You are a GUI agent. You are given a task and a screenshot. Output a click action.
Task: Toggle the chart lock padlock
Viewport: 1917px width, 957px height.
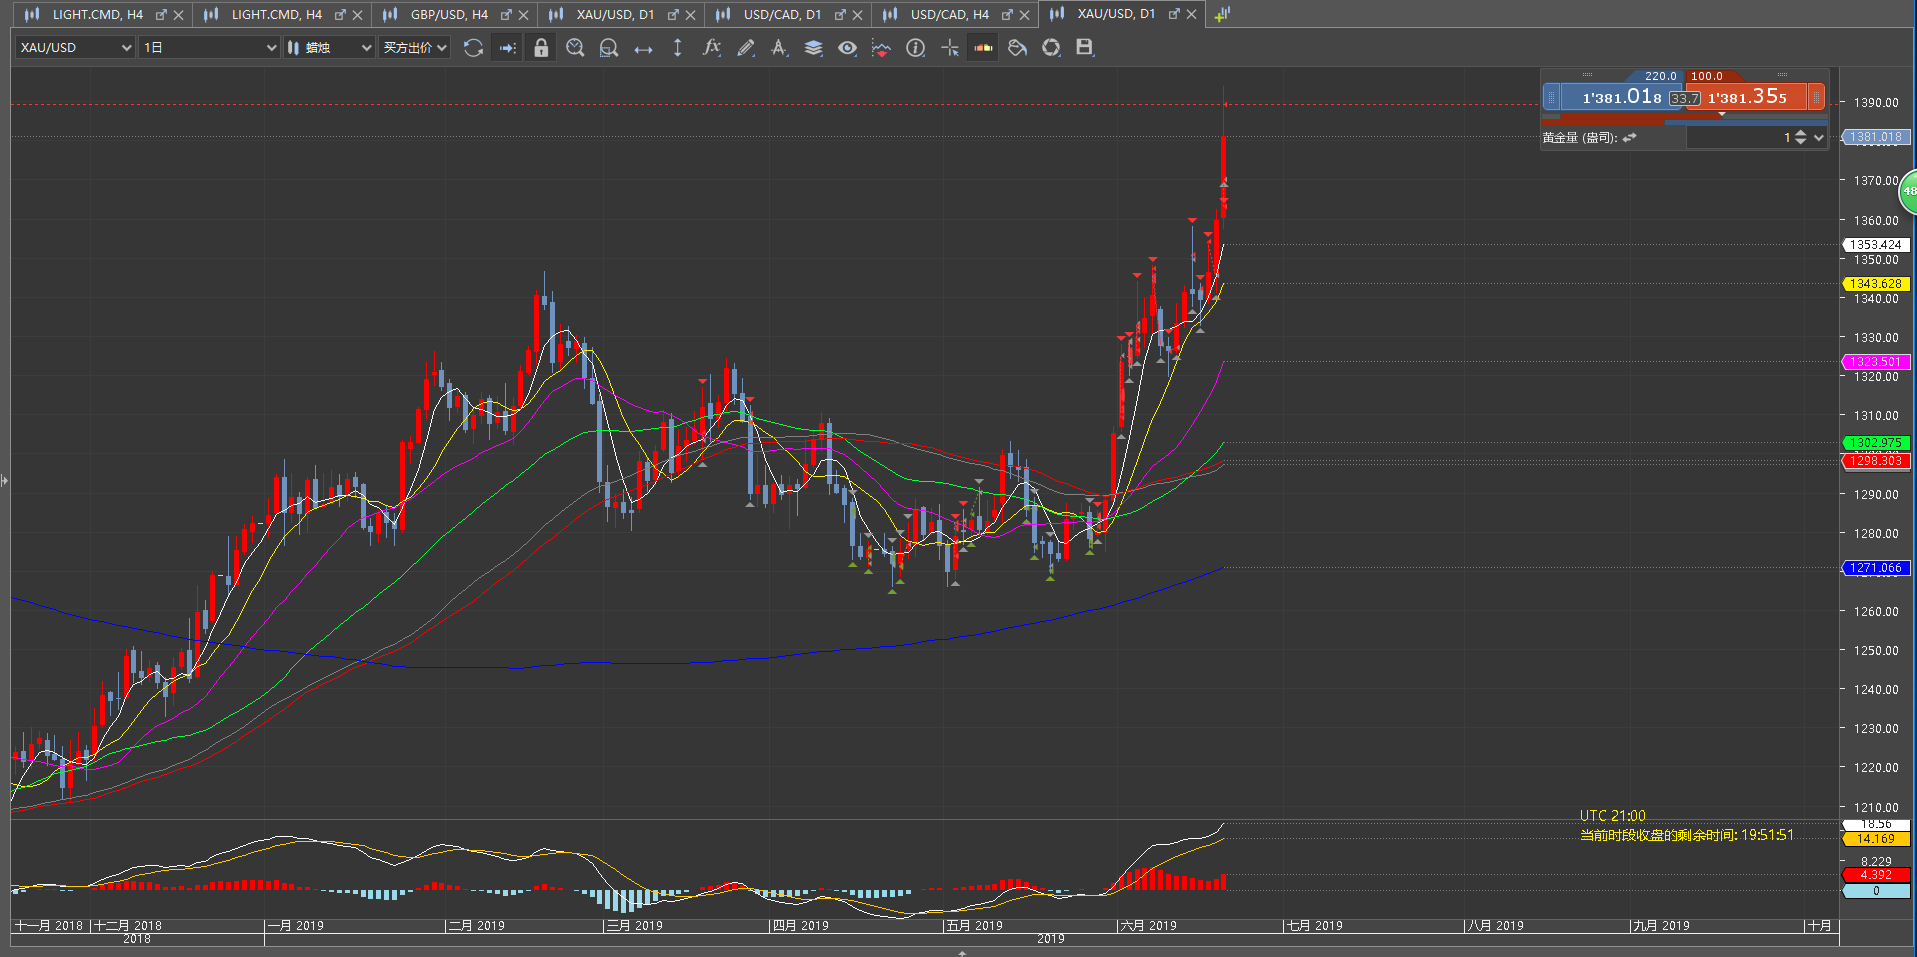[x=541, y=48]
